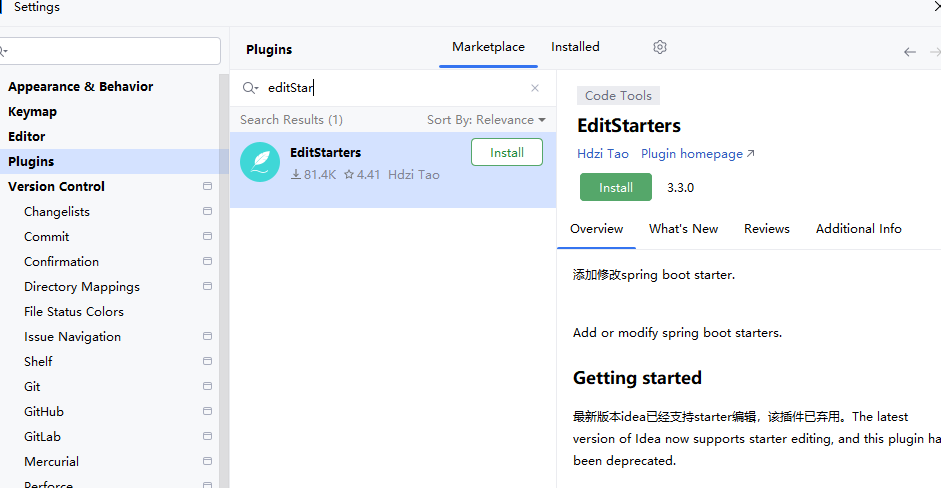Open GitHub settings page
Image resolution: width=941 pixels, height=488 pixels.
pos(44,411)
